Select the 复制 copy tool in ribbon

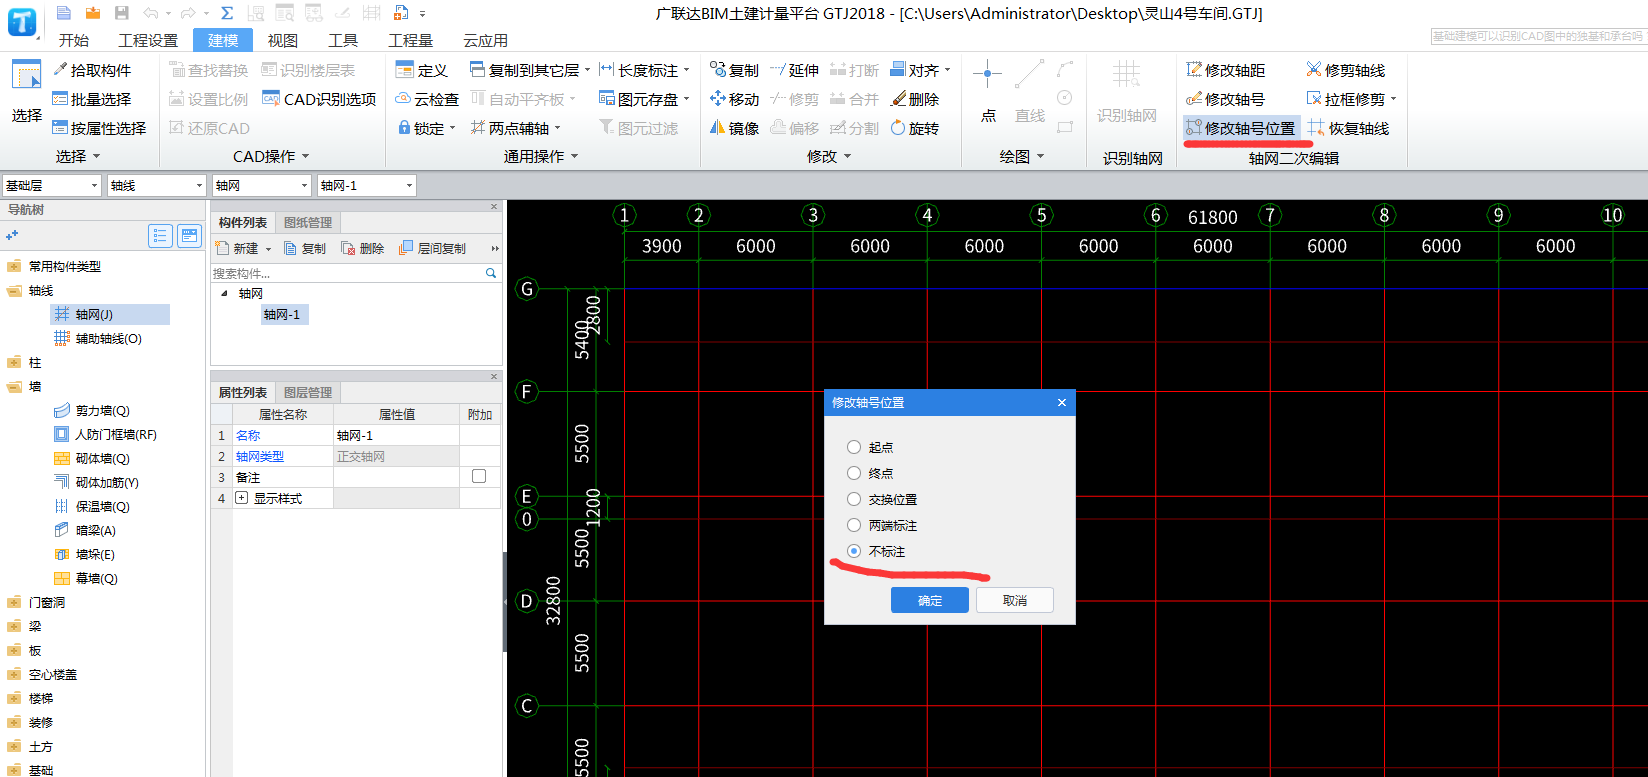click(x=734, y=70)
